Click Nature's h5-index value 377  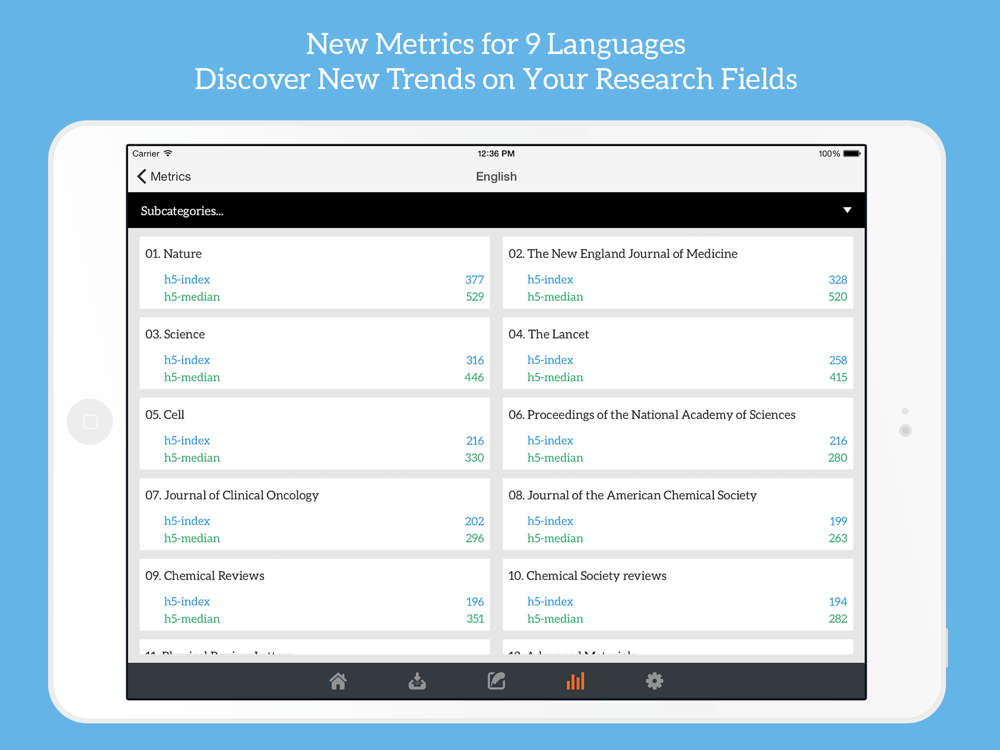click(474, 279)
